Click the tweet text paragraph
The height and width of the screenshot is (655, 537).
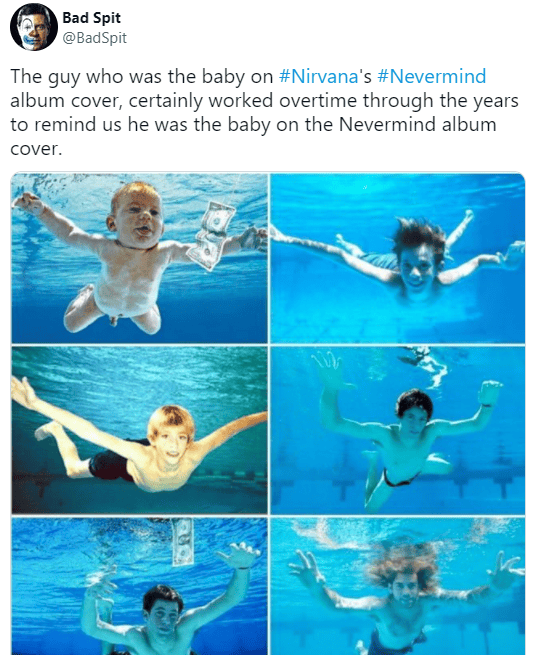coord(264,112)
